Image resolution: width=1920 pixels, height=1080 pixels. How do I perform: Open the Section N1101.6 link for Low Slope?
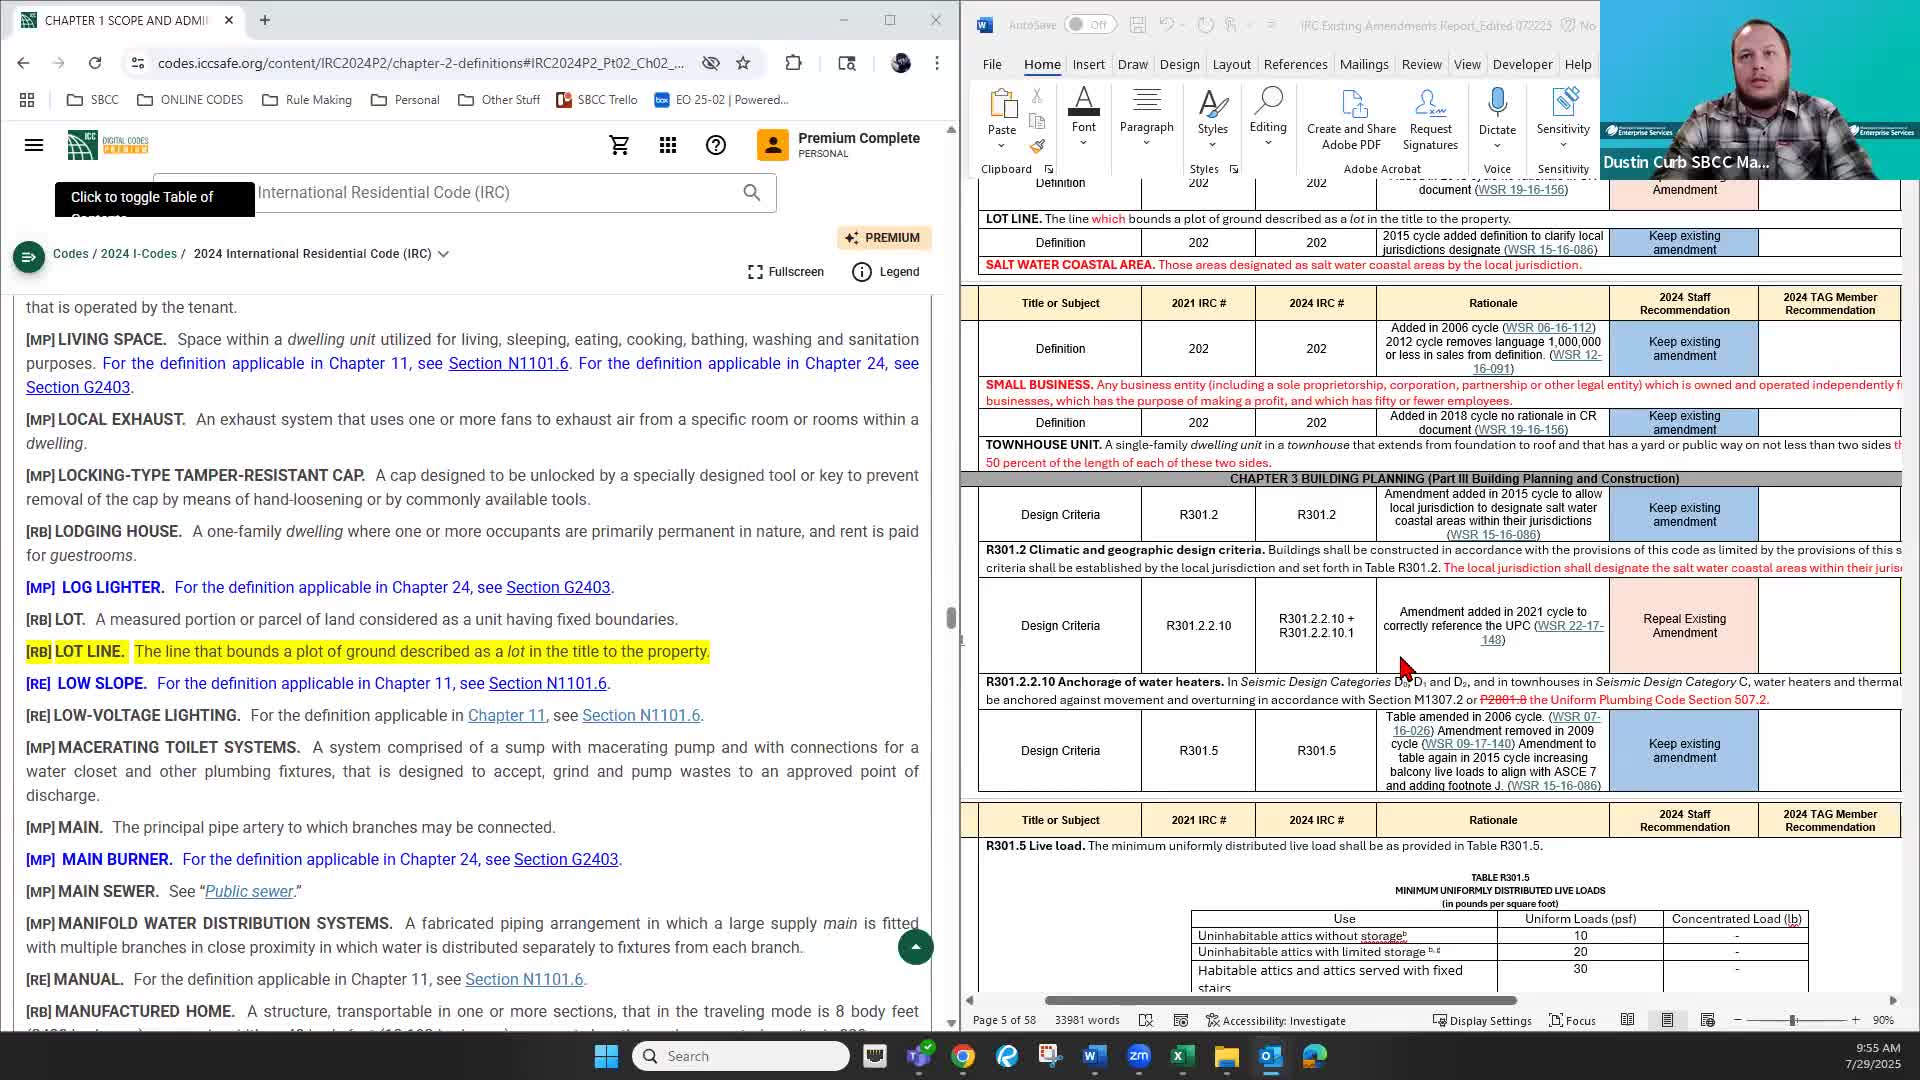pyautogui.click(x=547, y=683)
